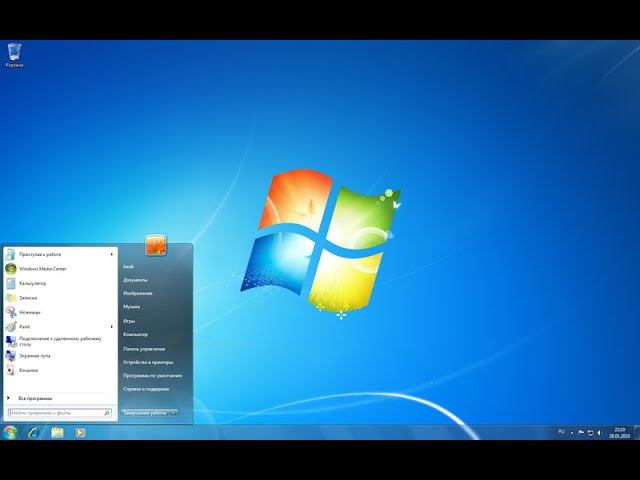
Task: Click the magnifier icon in search box
Action: (107, 413)
